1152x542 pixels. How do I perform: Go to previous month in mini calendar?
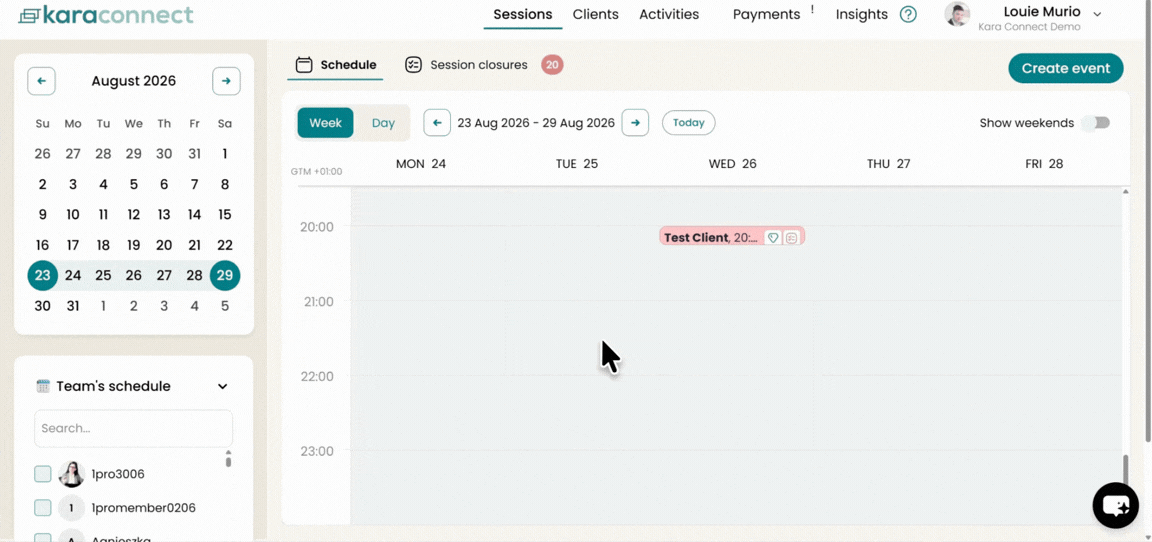pyautogui.click(x=41, y=81)
